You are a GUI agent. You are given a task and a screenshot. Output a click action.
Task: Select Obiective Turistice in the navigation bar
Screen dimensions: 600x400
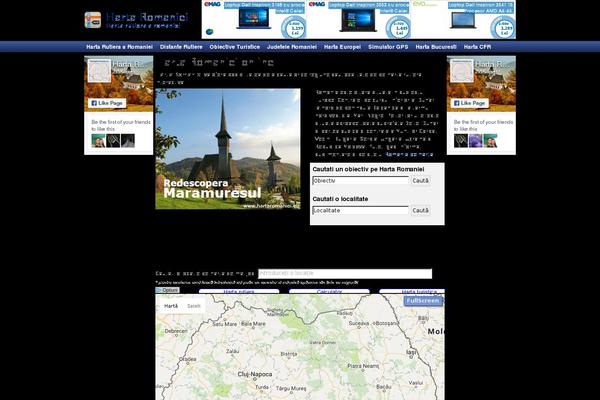[235, 47]
